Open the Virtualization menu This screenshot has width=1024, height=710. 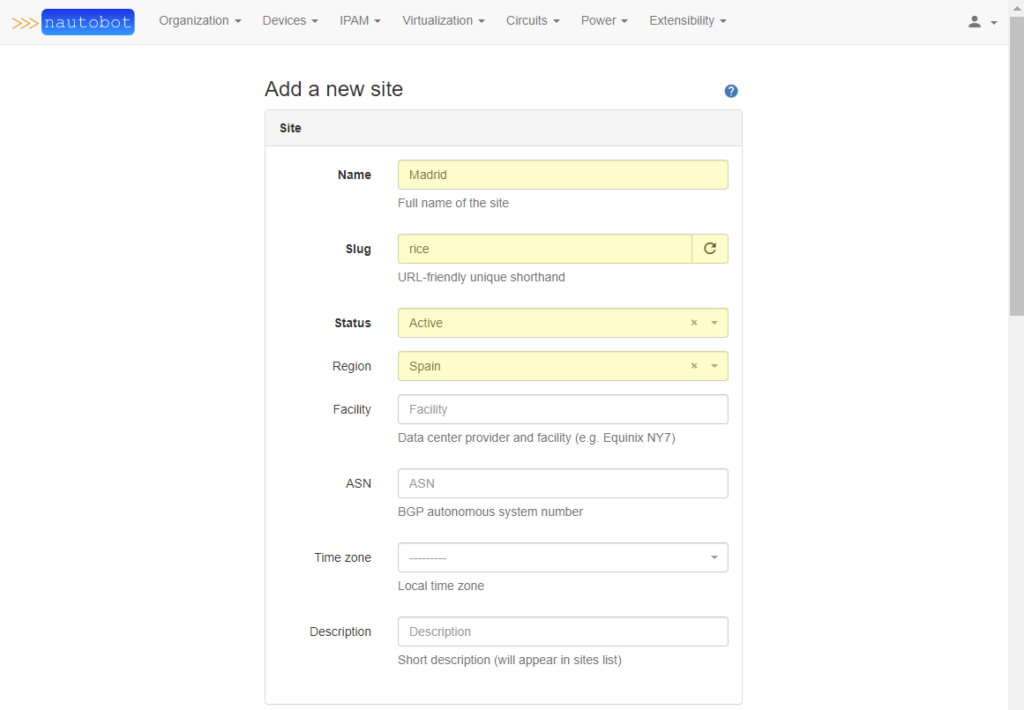[443, 21]
